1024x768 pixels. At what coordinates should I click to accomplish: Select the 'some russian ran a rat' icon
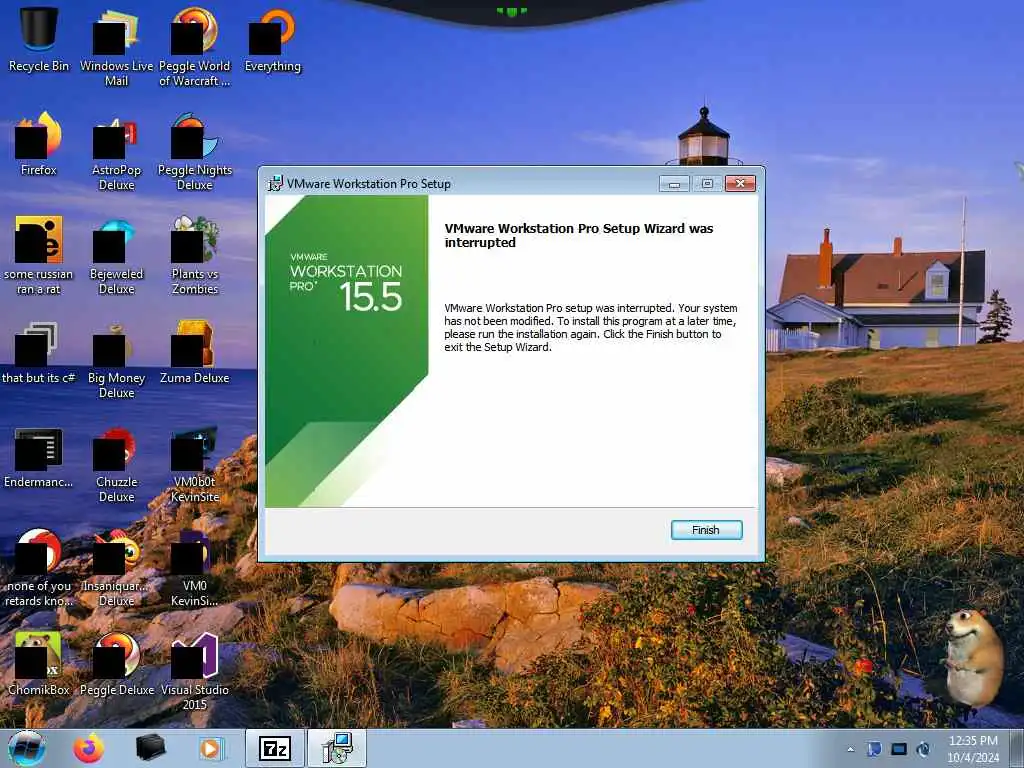[39, 255]
